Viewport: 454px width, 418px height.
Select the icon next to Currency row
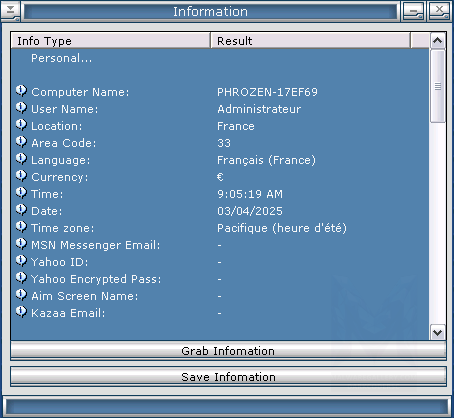tap(21, 176)
